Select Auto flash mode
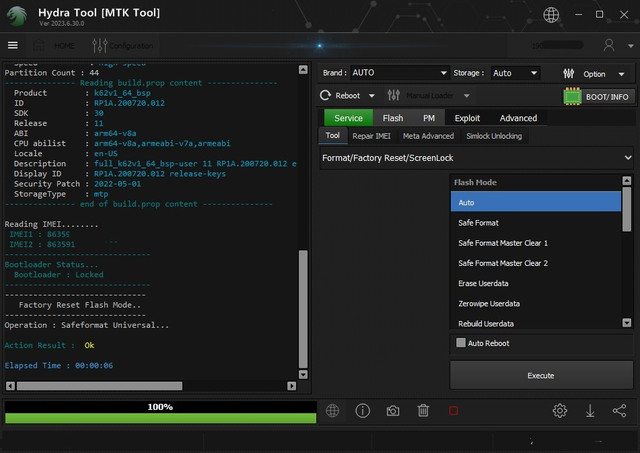The width and height of the screenshot is (640, 453). pos(536,202)
